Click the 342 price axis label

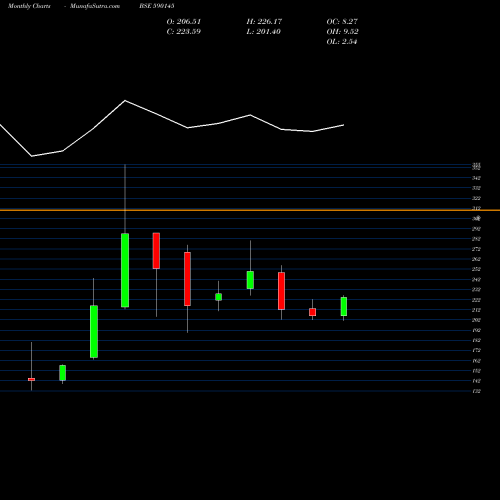click(x=476, y=178)
